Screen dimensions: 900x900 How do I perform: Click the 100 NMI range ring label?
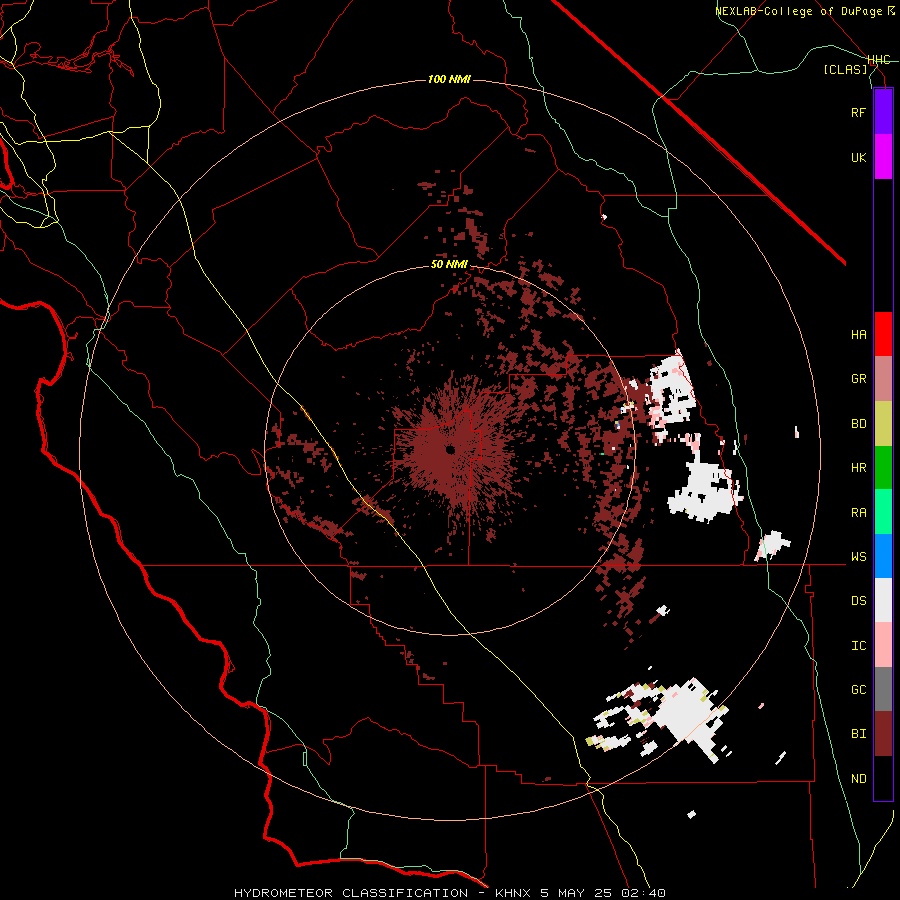449,79
